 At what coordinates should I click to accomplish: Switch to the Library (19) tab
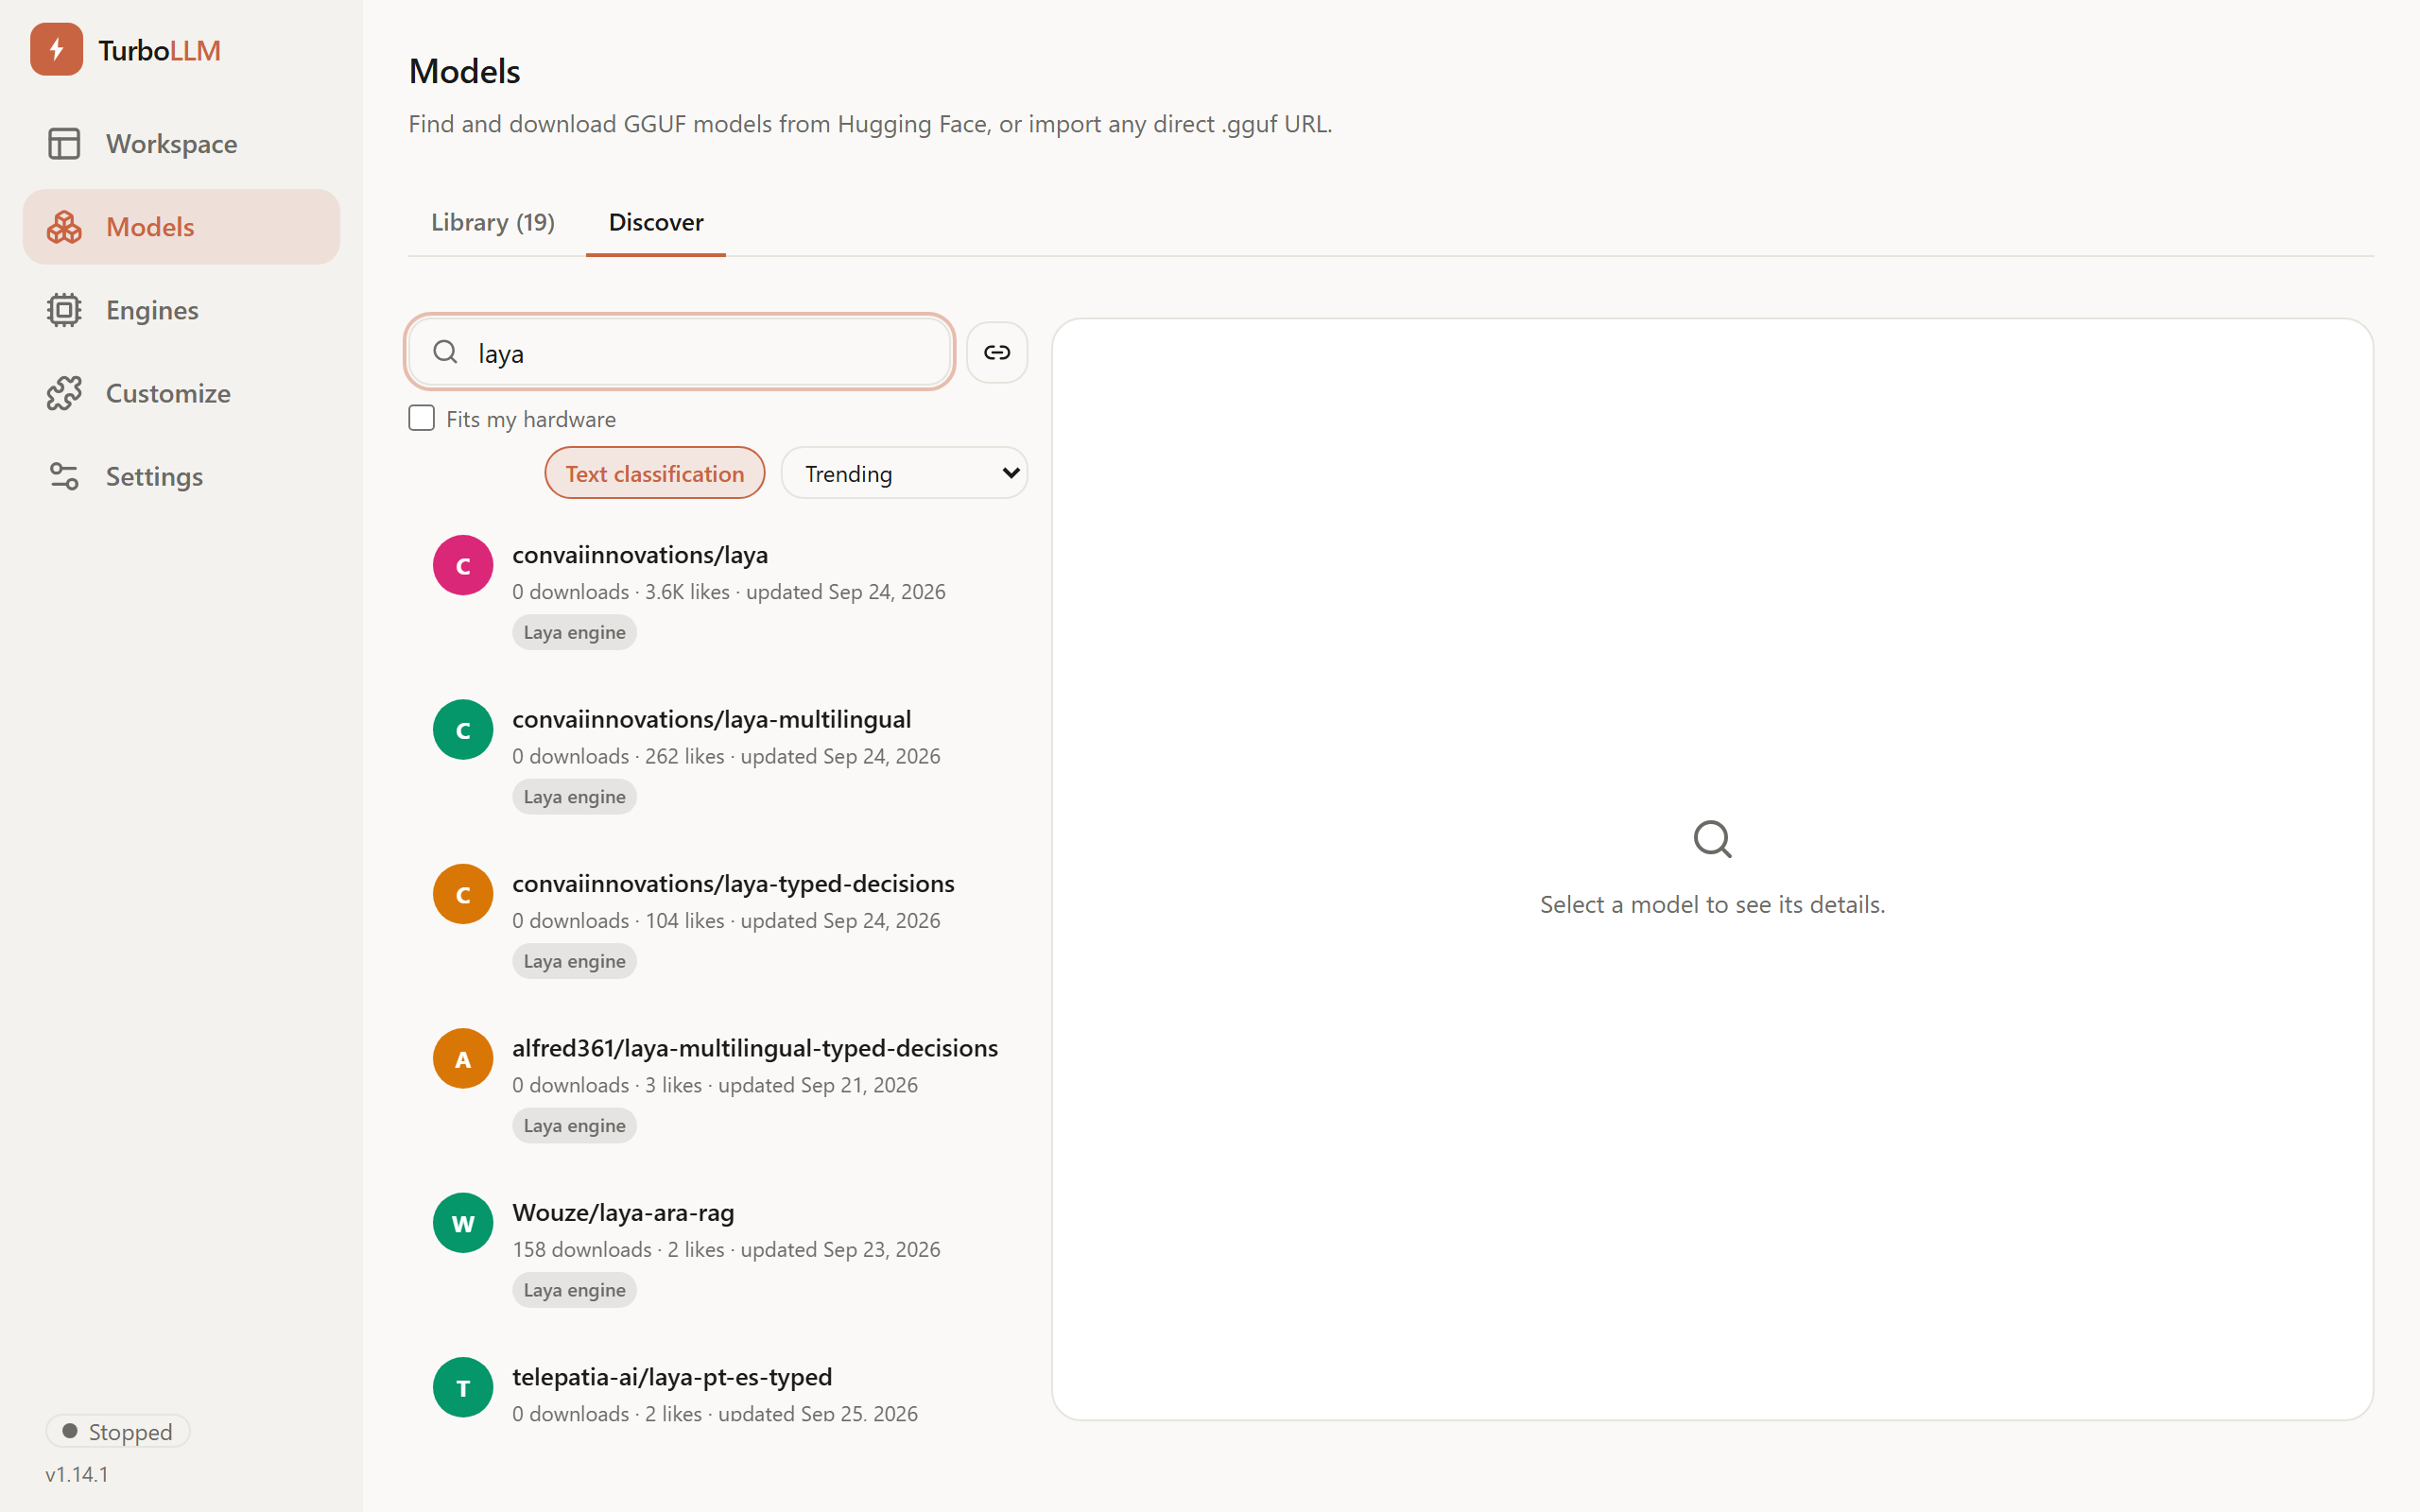pos(493,222)
